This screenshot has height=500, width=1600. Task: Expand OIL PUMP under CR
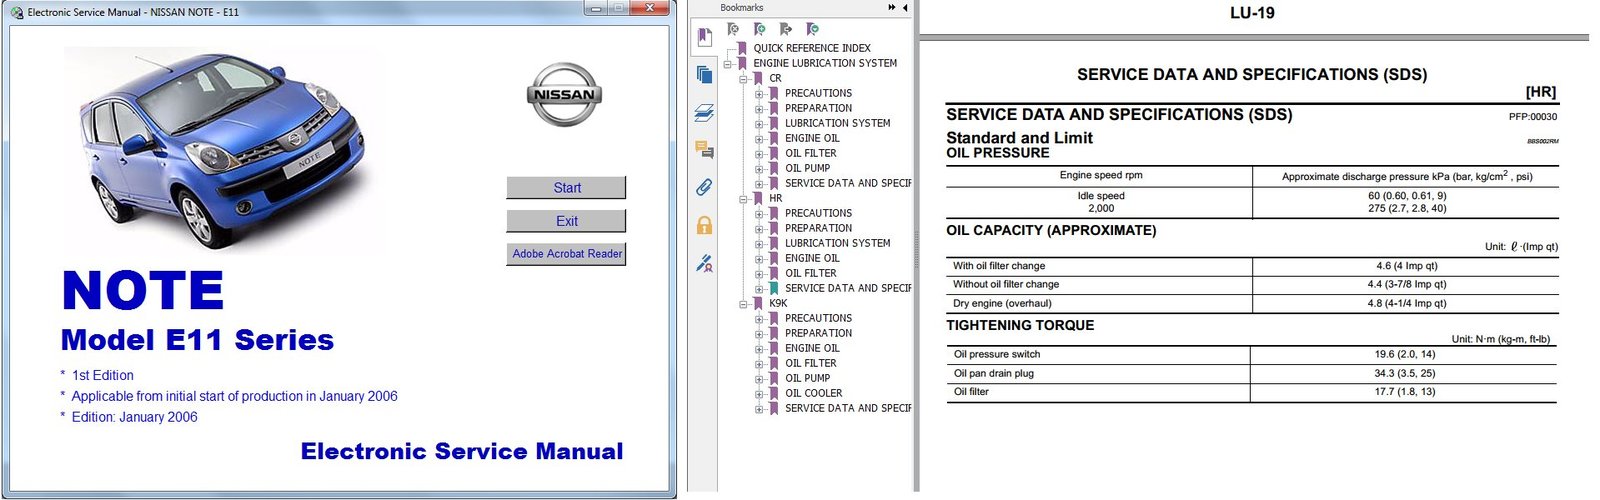pyautogui.click(x=759, y=168)
